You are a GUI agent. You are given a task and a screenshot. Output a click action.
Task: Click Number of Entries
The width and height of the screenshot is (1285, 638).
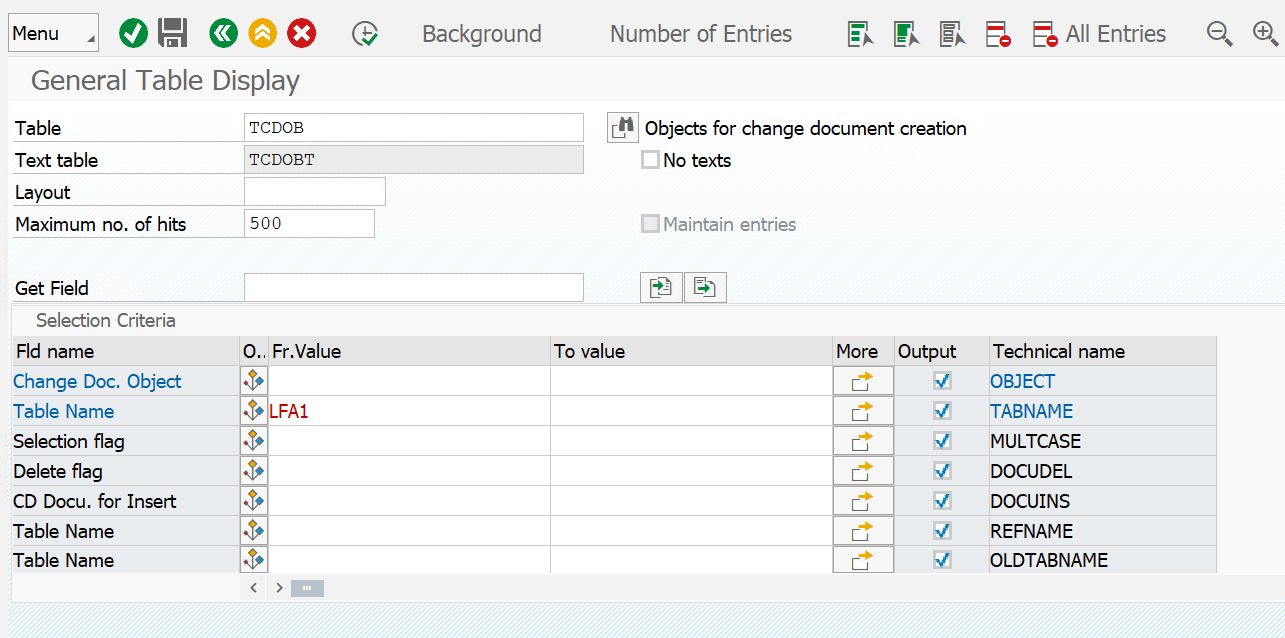(x=700, y=33)
